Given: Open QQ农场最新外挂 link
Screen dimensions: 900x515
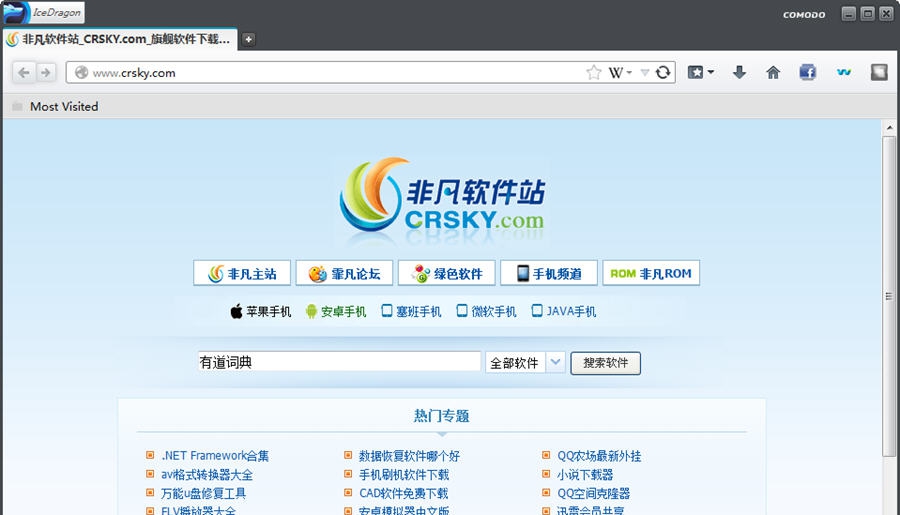Looking at the screenshot, I should click(599, 456).
